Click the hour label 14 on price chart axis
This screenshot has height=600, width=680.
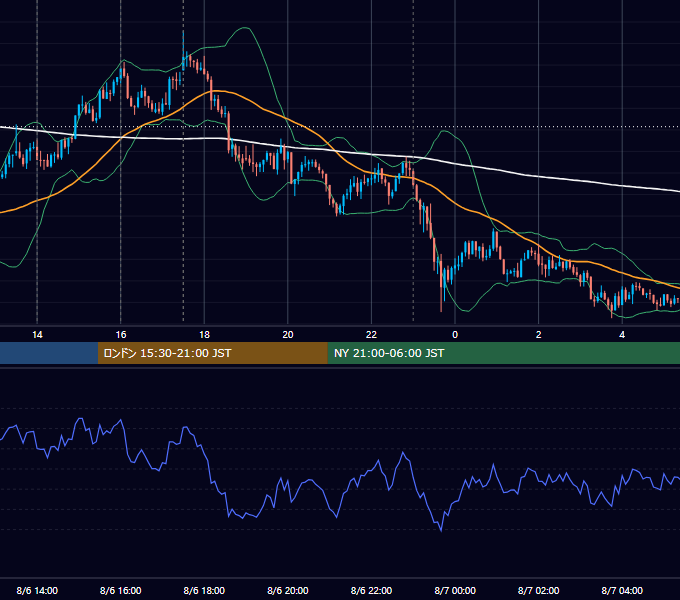37,335
